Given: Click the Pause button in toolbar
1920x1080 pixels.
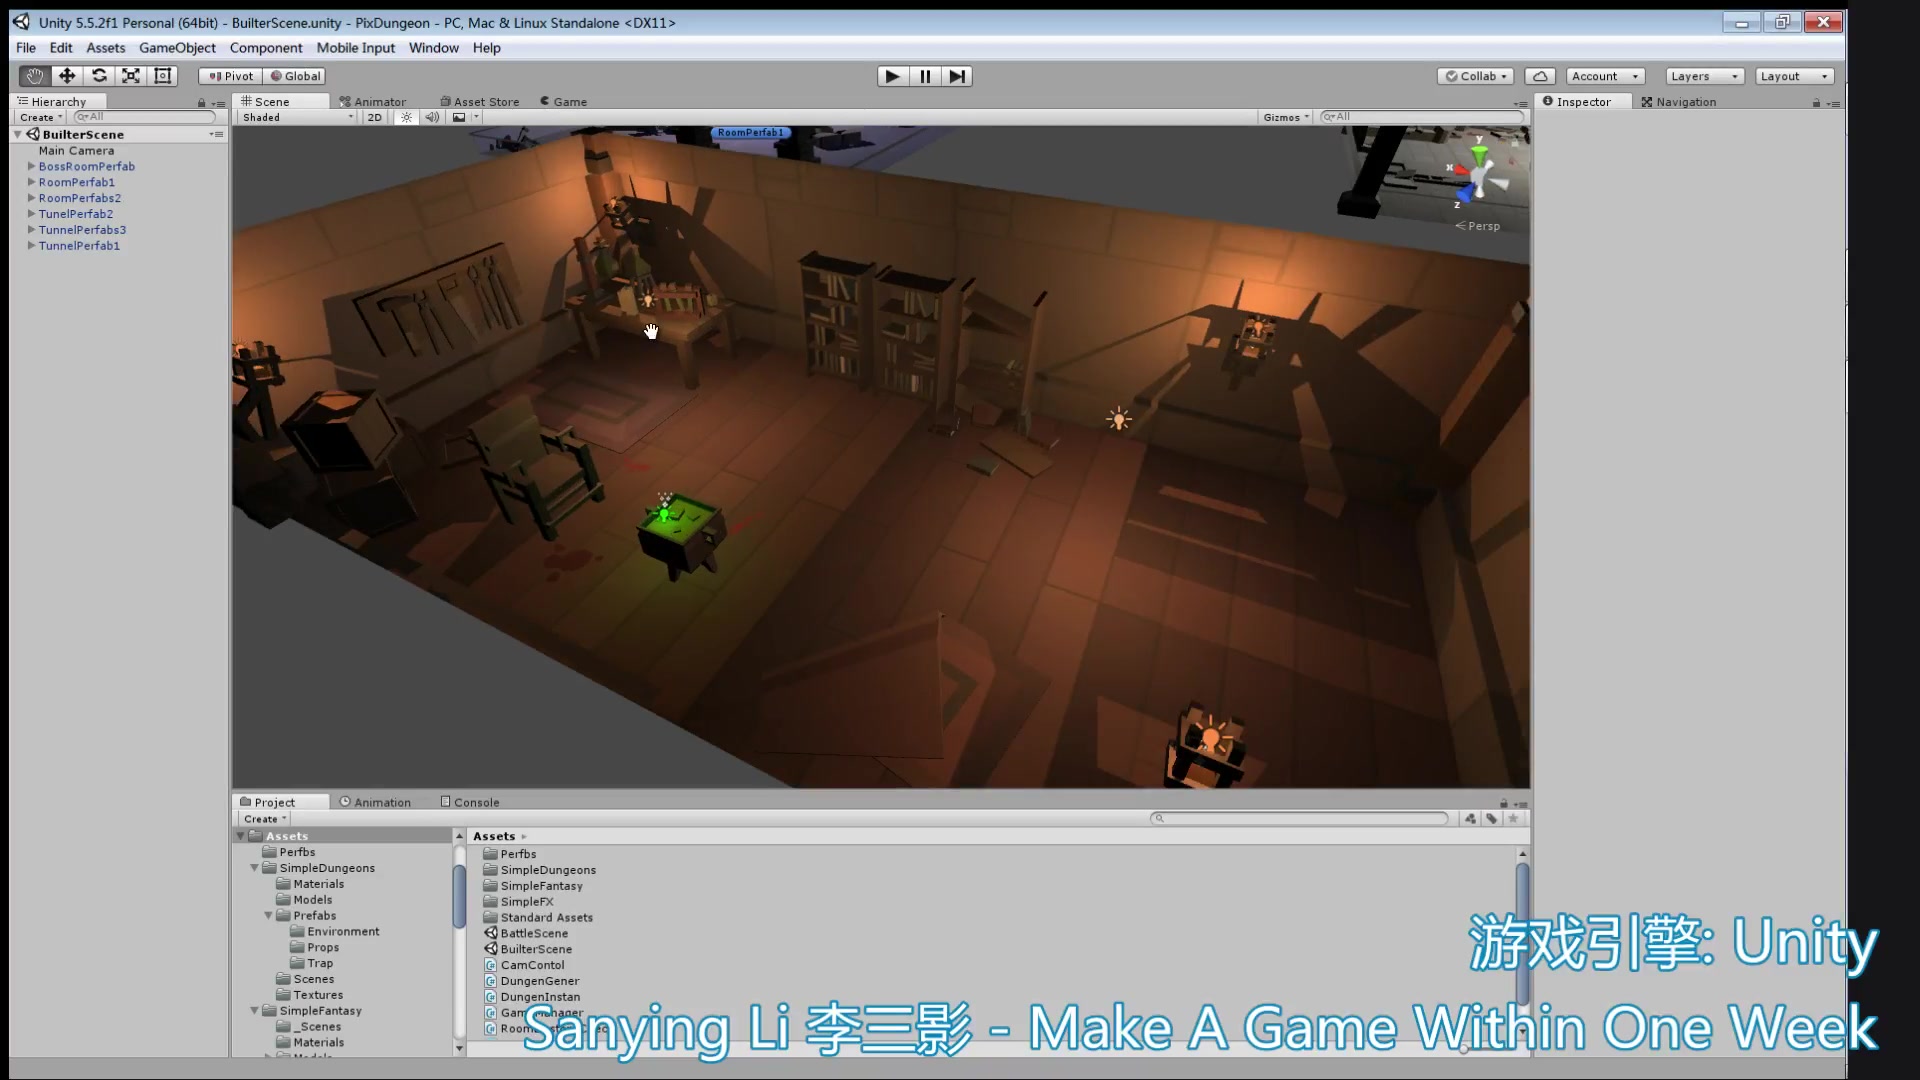Looking at the screenshot, I should 923,75.
